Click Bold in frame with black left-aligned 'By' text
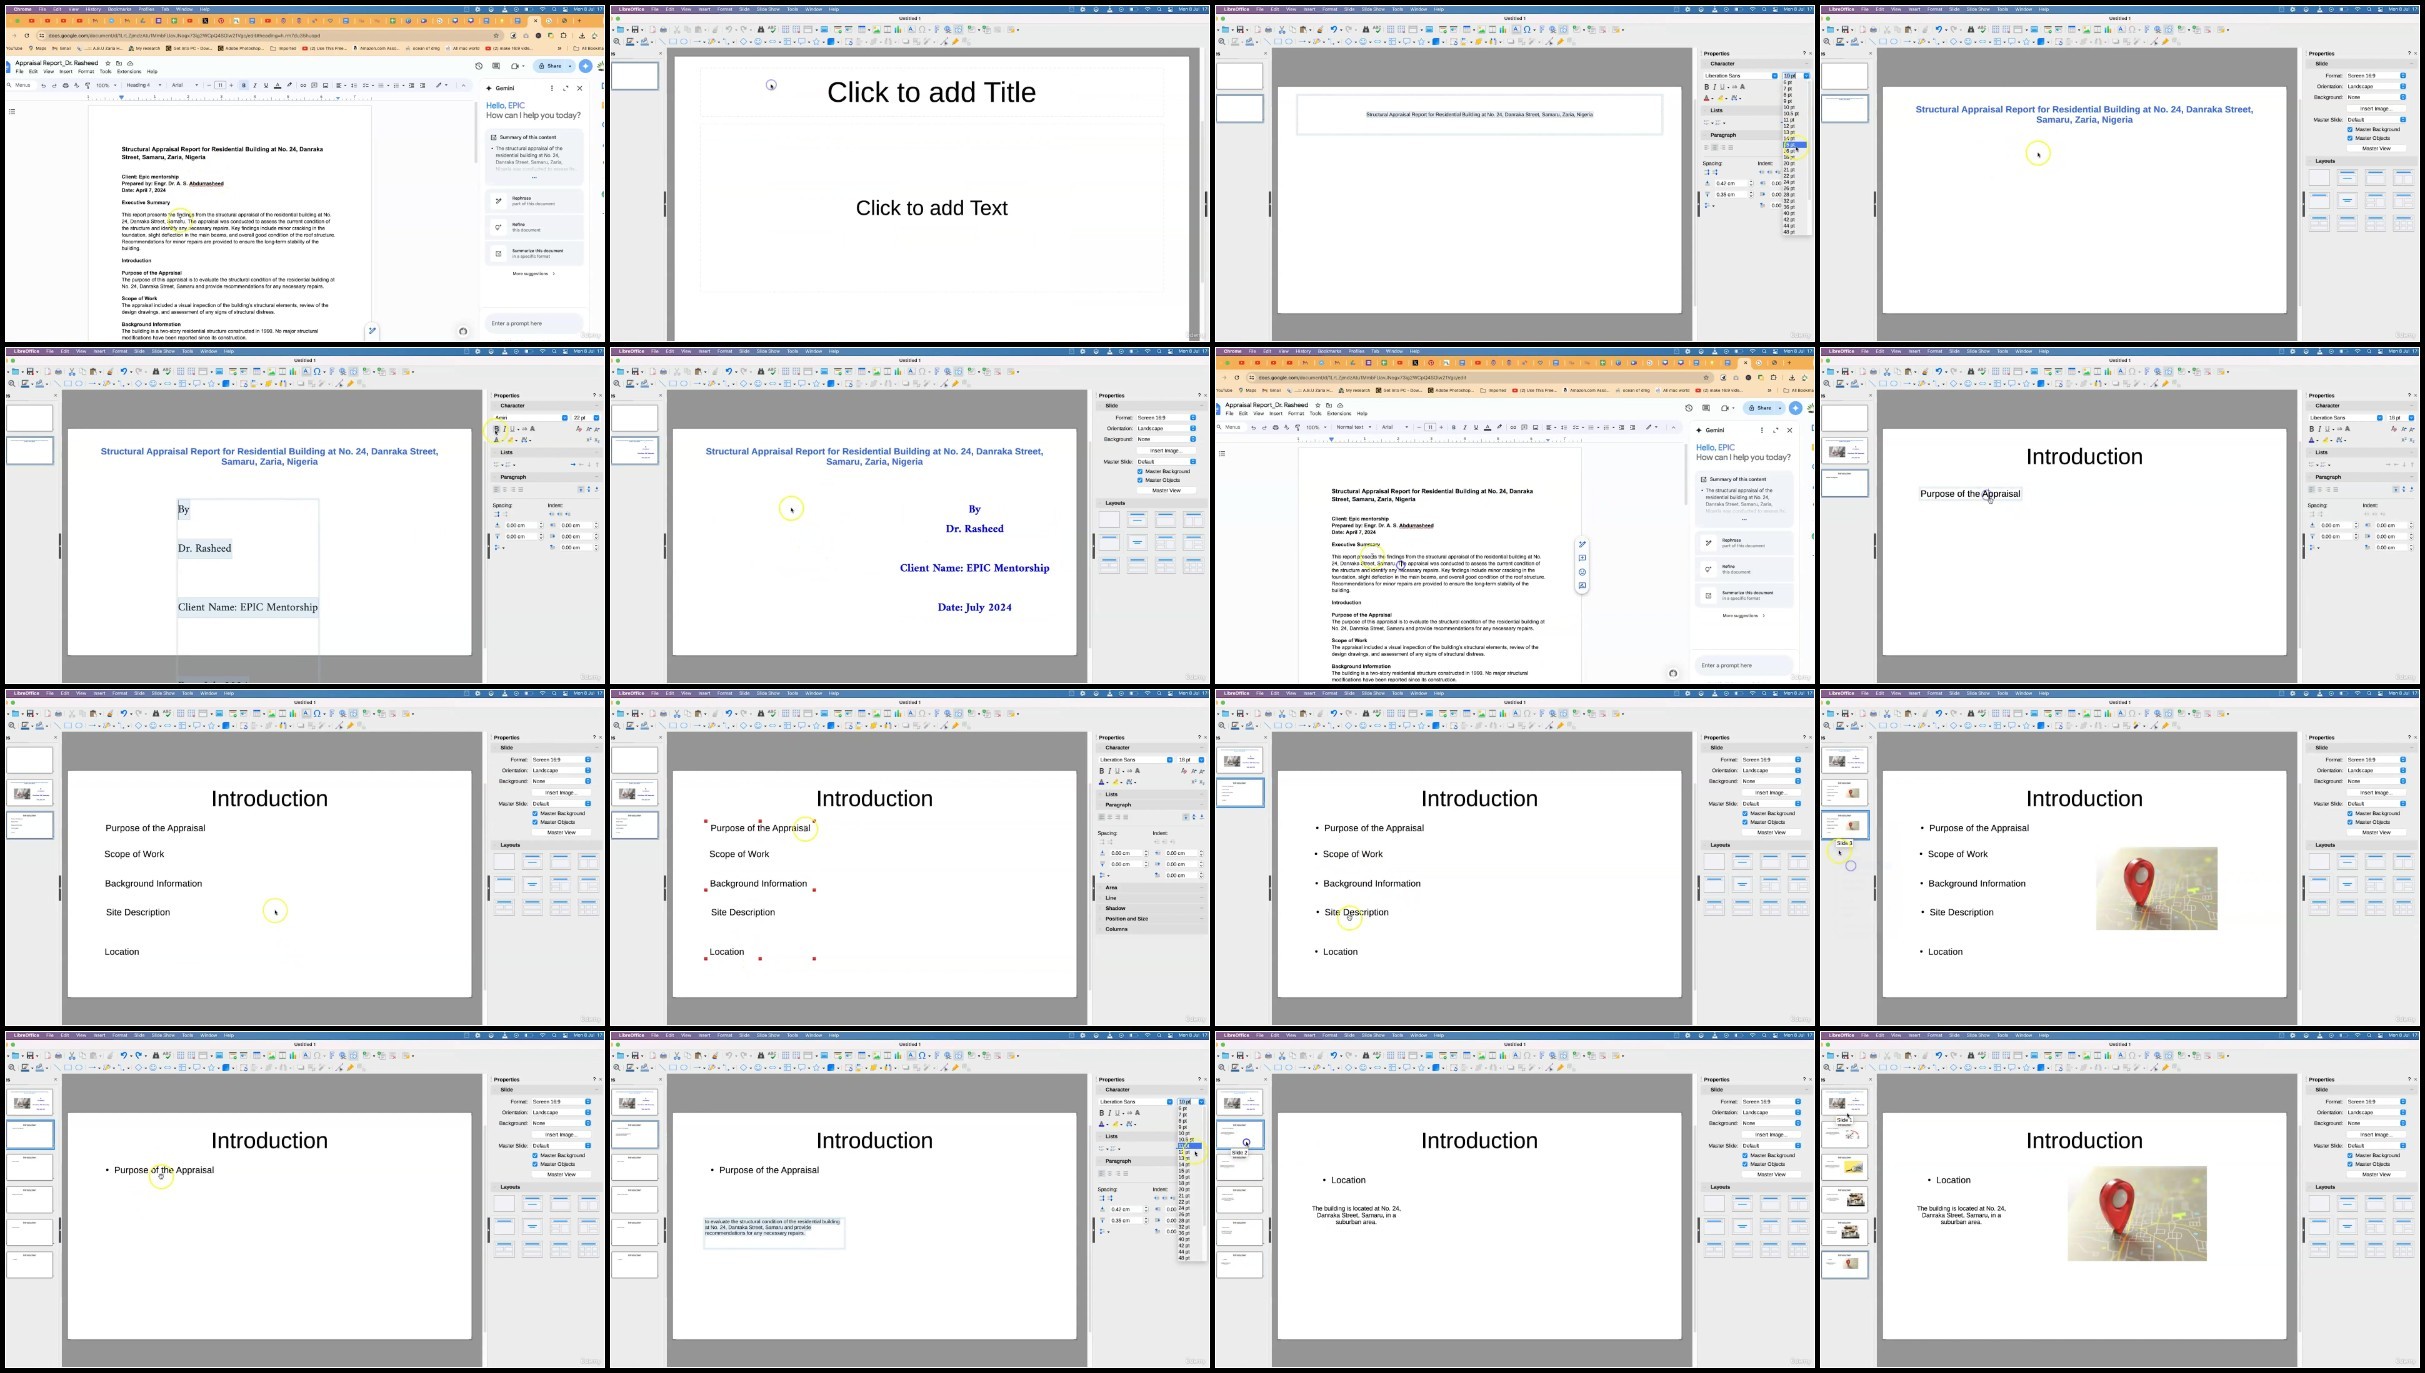The width and height of the screenshot is (2425, 1373). click(x=497, y=429)
